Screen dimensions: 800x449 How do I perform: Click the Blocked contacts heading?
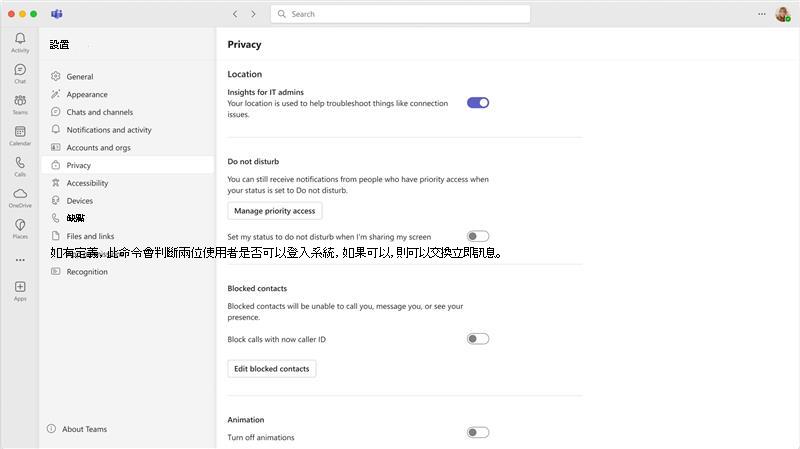point(257,288)
